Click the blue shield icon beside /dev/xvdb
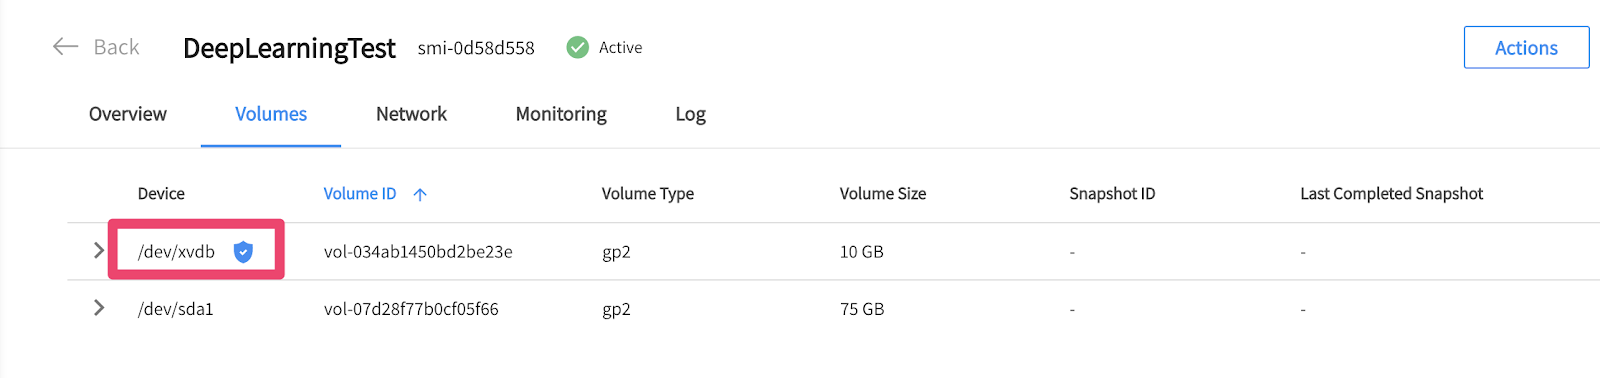Viewport: 1600px width, 378px height. coord(243,252)
